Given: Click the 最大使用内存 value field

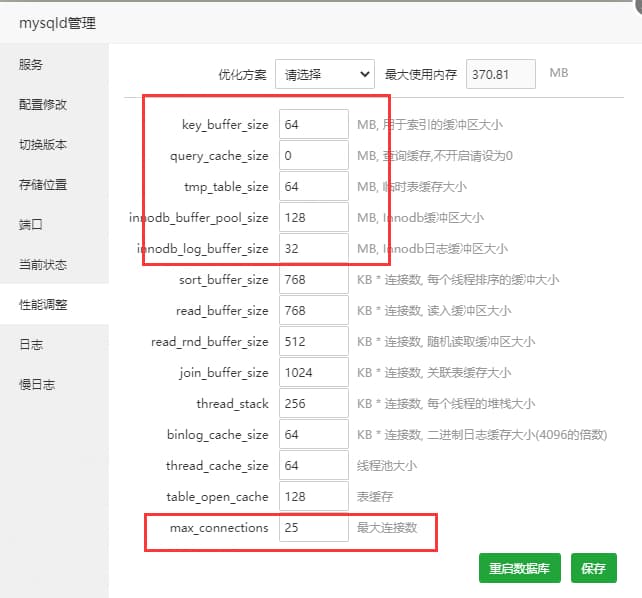Looking at the screenshot, I should tap(500, 74).
